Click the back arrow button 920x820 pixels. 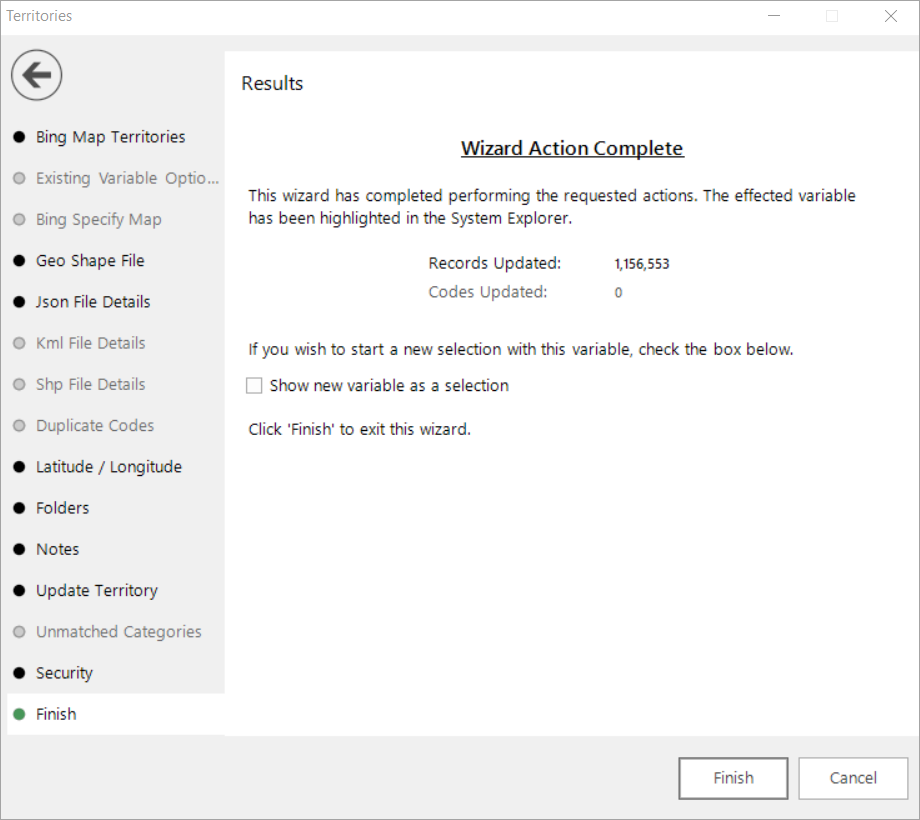coord(36,75)
